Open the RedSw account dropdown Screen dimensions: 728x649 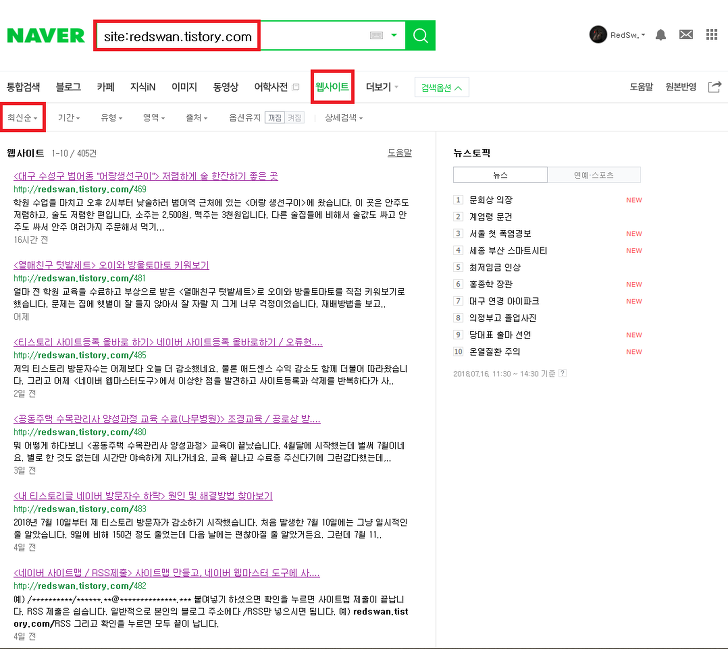tap(628, 35)
